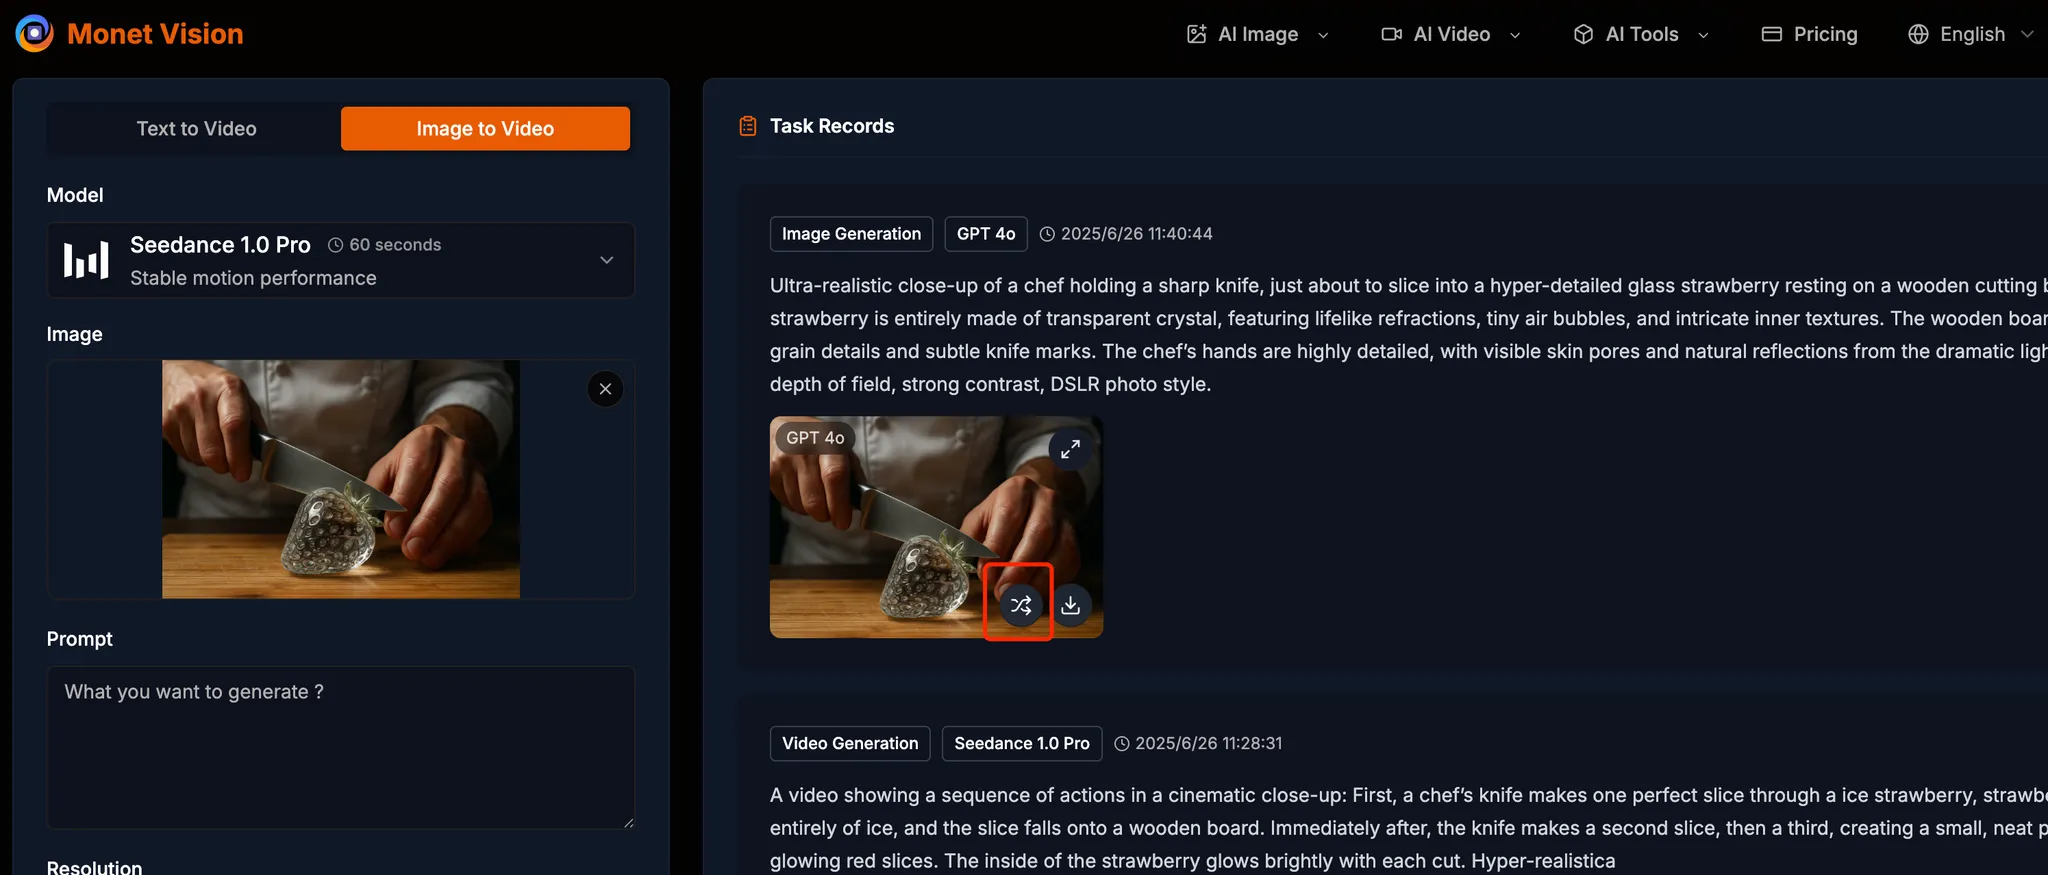Click the Image Generation tag
Screen dimensions: 2048x875
pos(851,234)
